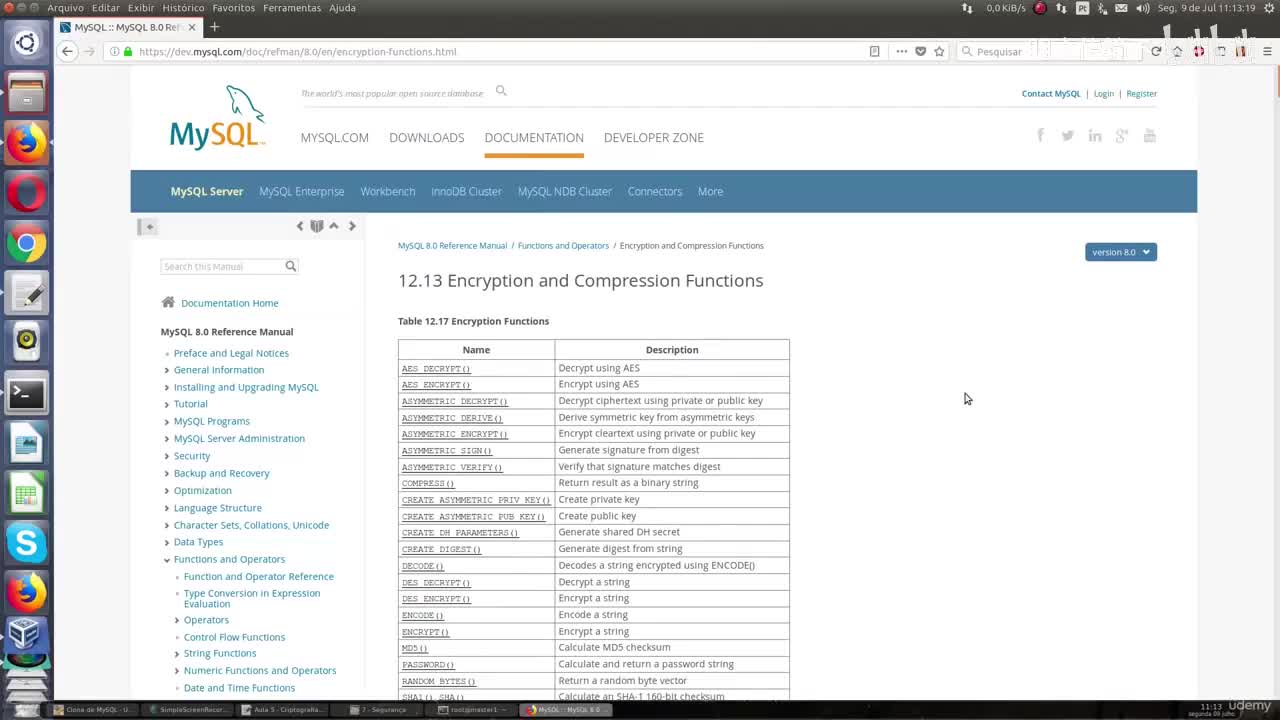This screenshot has height=720, width=1280.
Task: Hide the manual navigation sidebar
Action: tap(148, 227)
